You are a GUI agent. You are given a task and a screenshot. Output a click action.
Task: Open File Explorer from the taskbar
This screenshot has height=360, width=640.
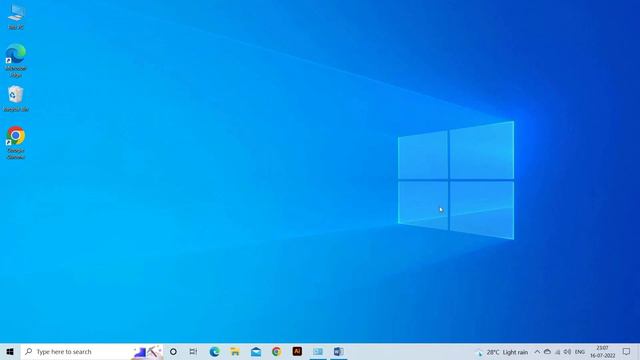(235, 351)
